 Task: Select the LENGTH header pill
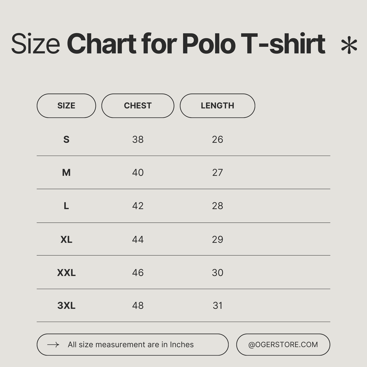[x=217, y=106]
